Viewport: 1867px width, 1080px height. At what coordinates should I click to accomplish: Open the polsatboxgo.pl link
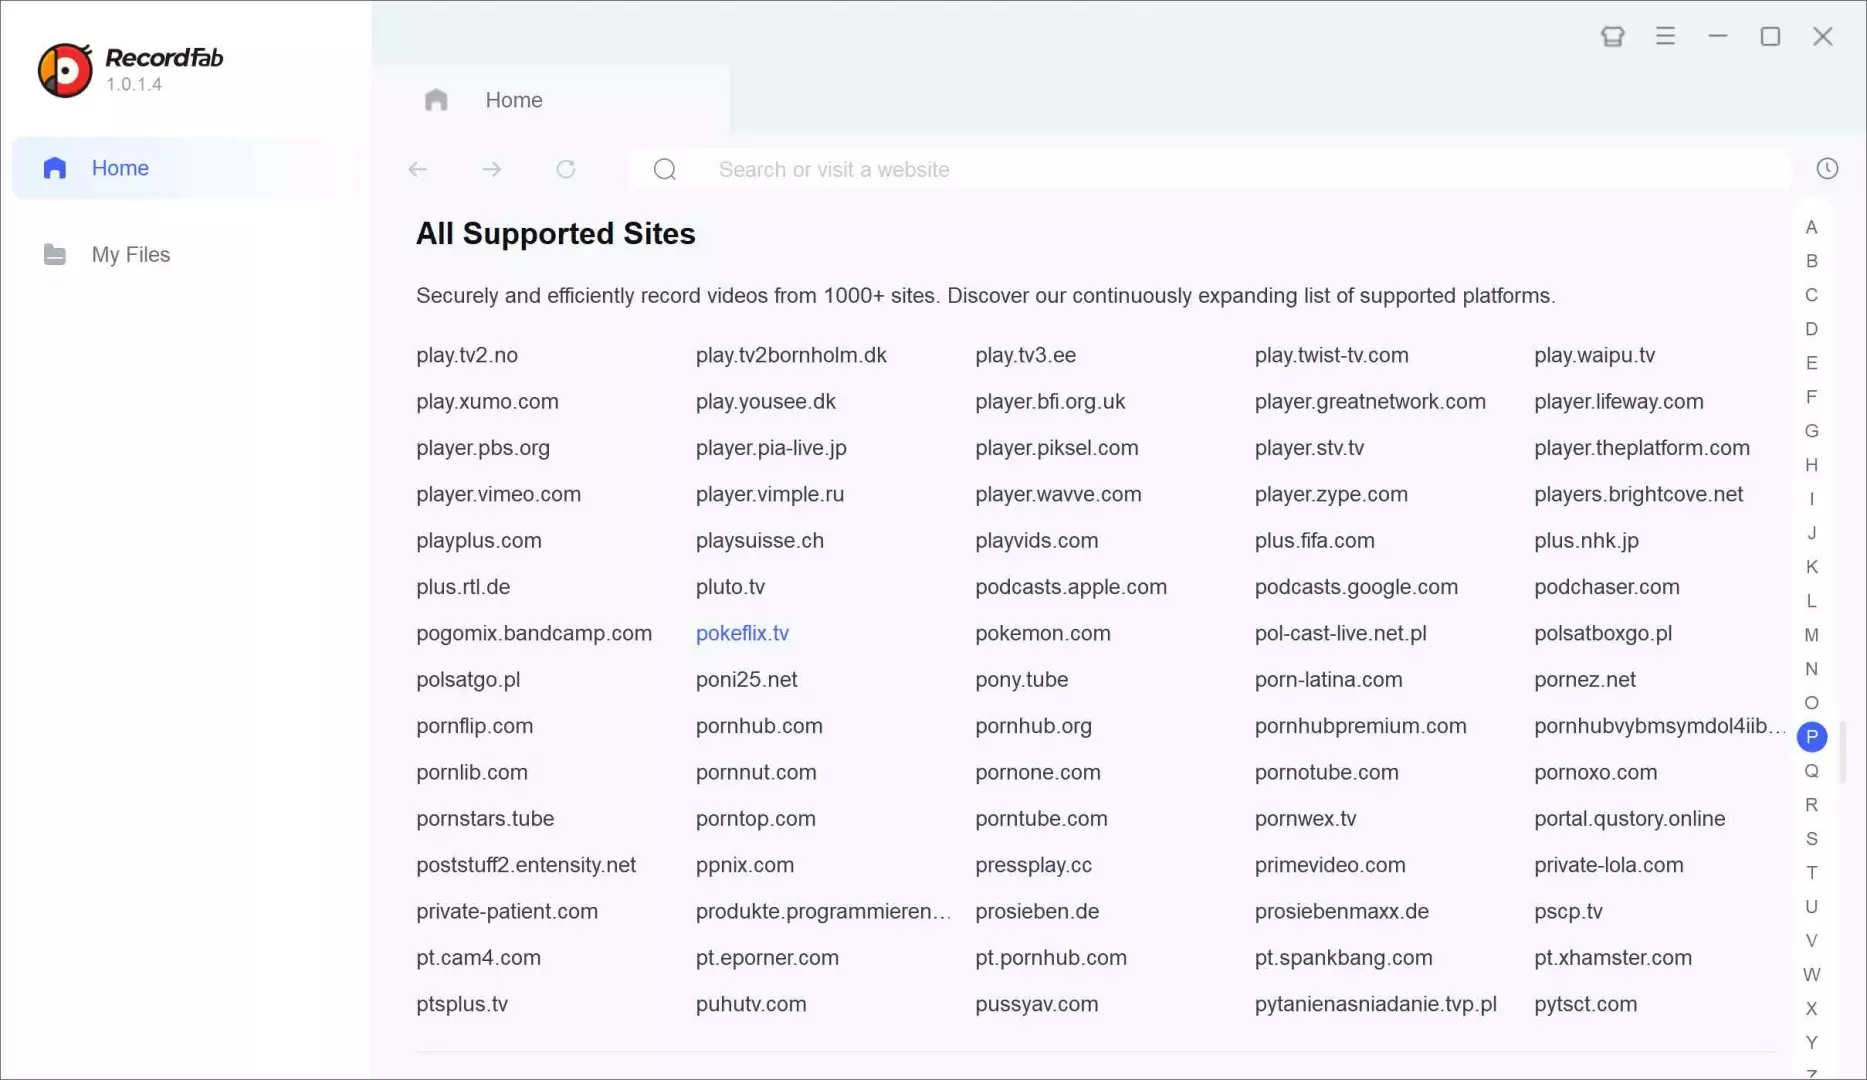coord(1603,633)
